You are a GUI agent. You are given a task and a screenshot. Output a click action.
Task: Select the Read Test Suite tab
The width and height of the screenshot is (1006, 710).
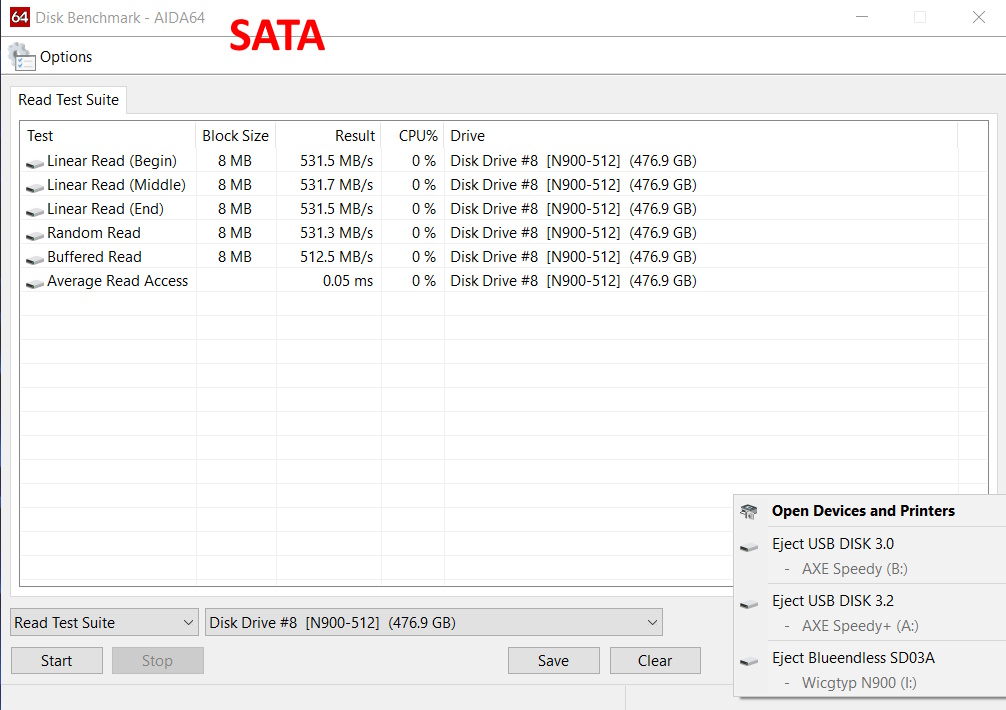69,100
